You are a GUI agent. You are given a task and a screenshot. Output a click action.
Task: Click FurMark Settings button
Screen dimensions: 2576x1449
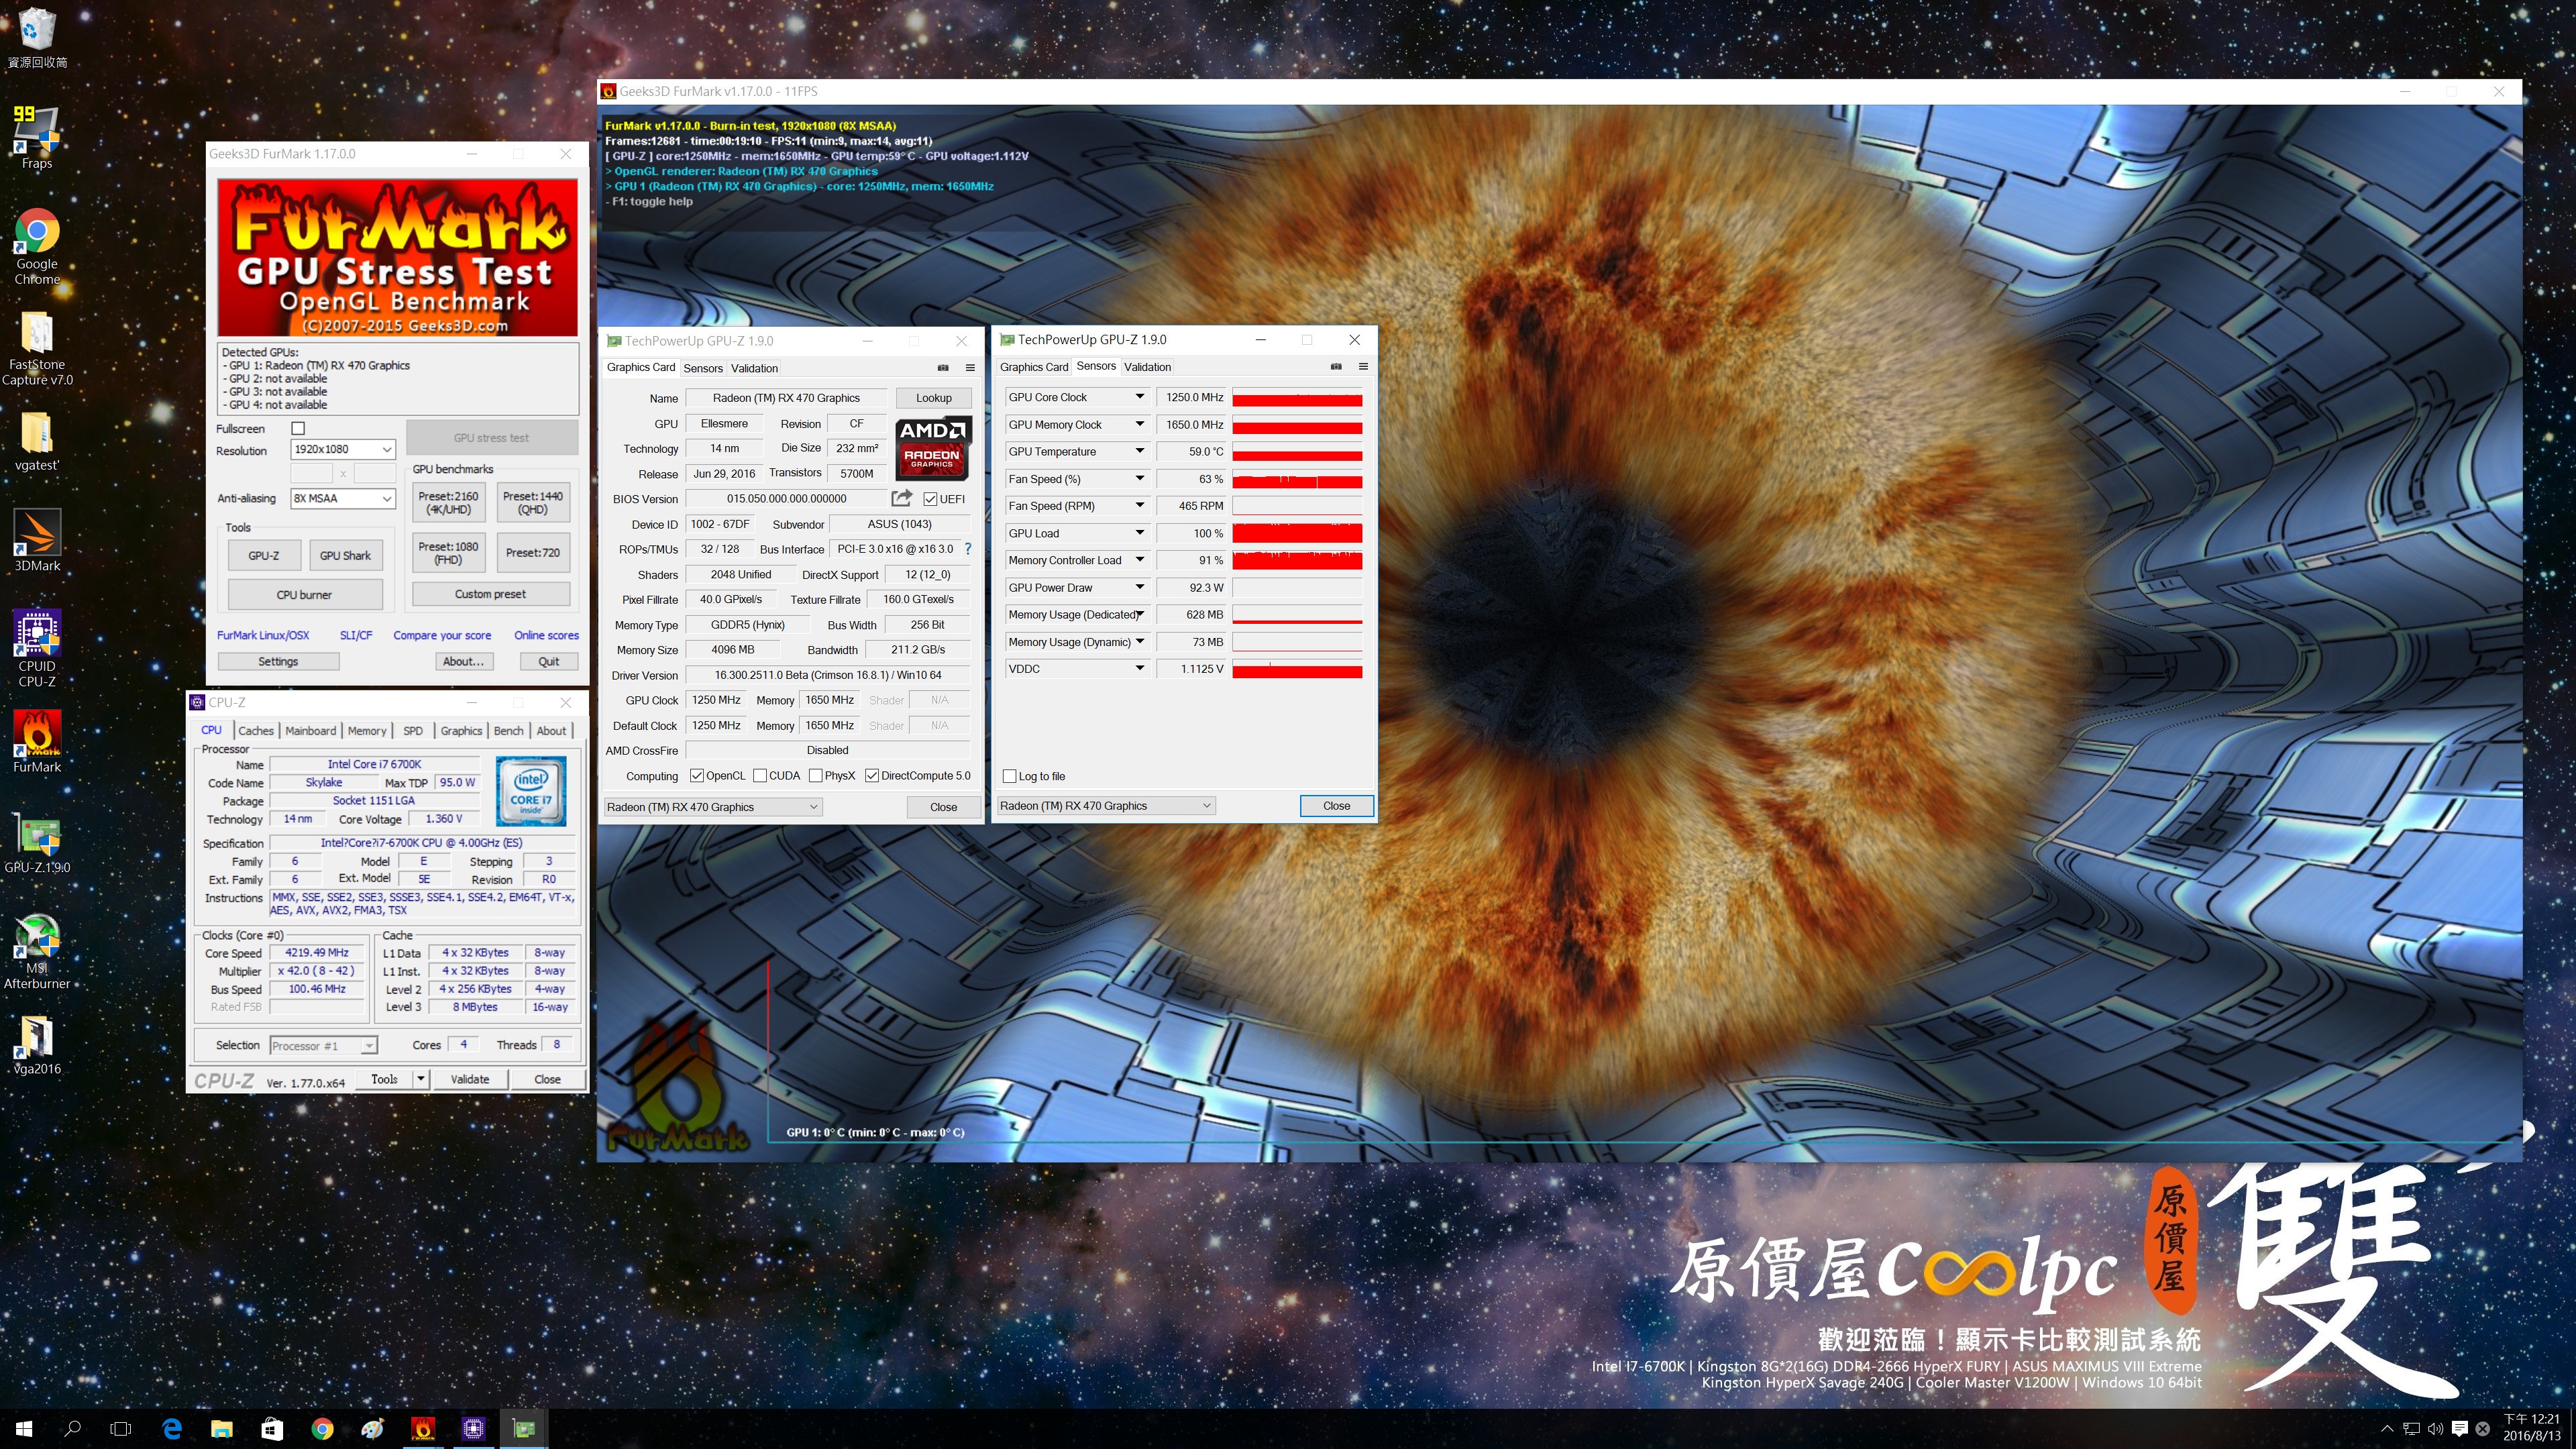point(278,661)
